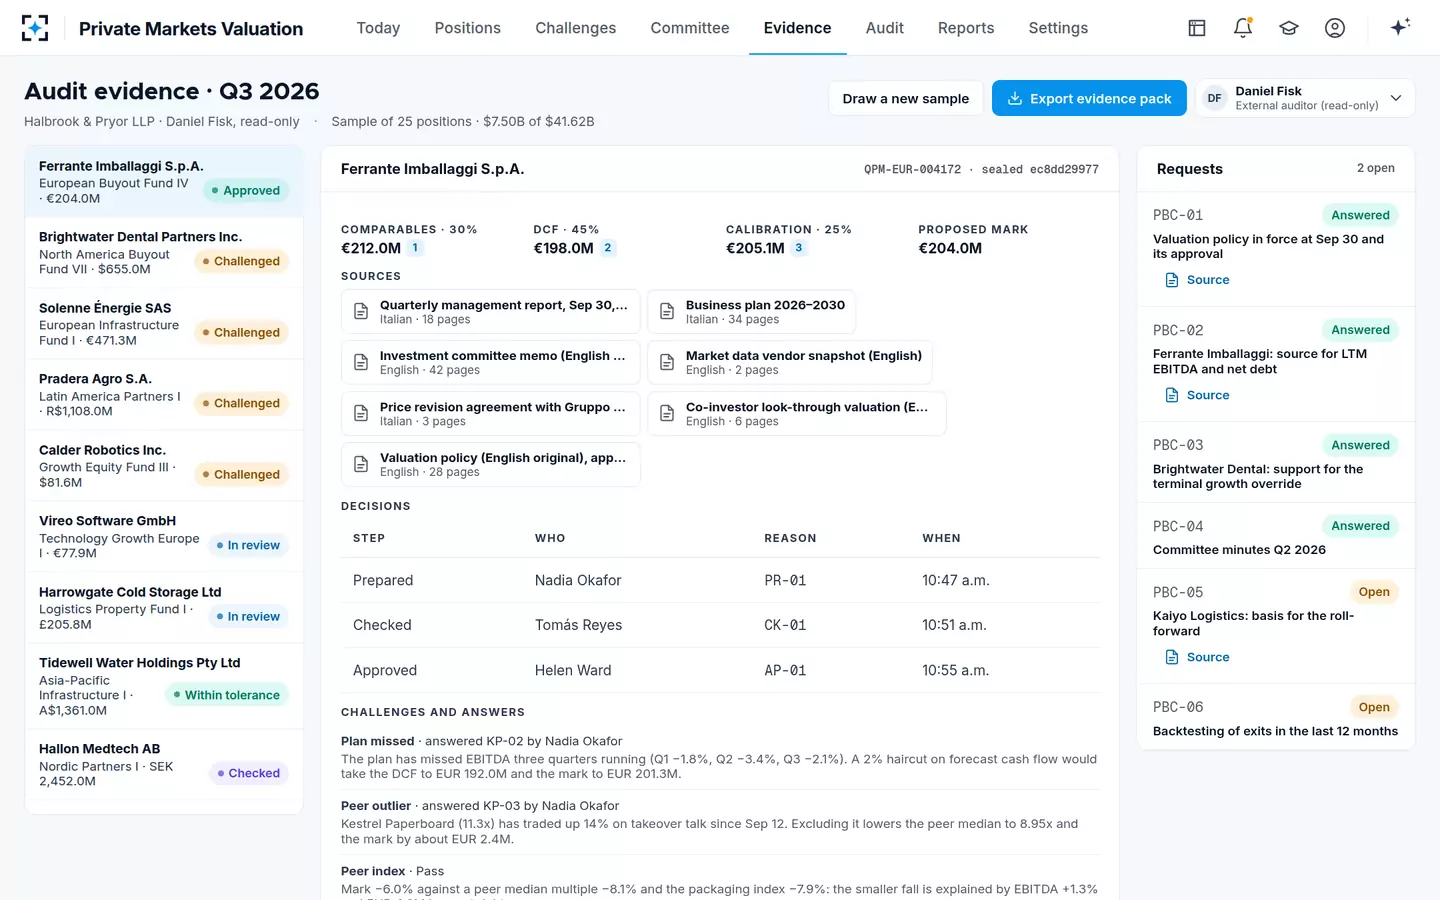This screenshot has width=1440, height=900.
Task: Open the layout panel icon in header
Action: tap(1197, 28)
